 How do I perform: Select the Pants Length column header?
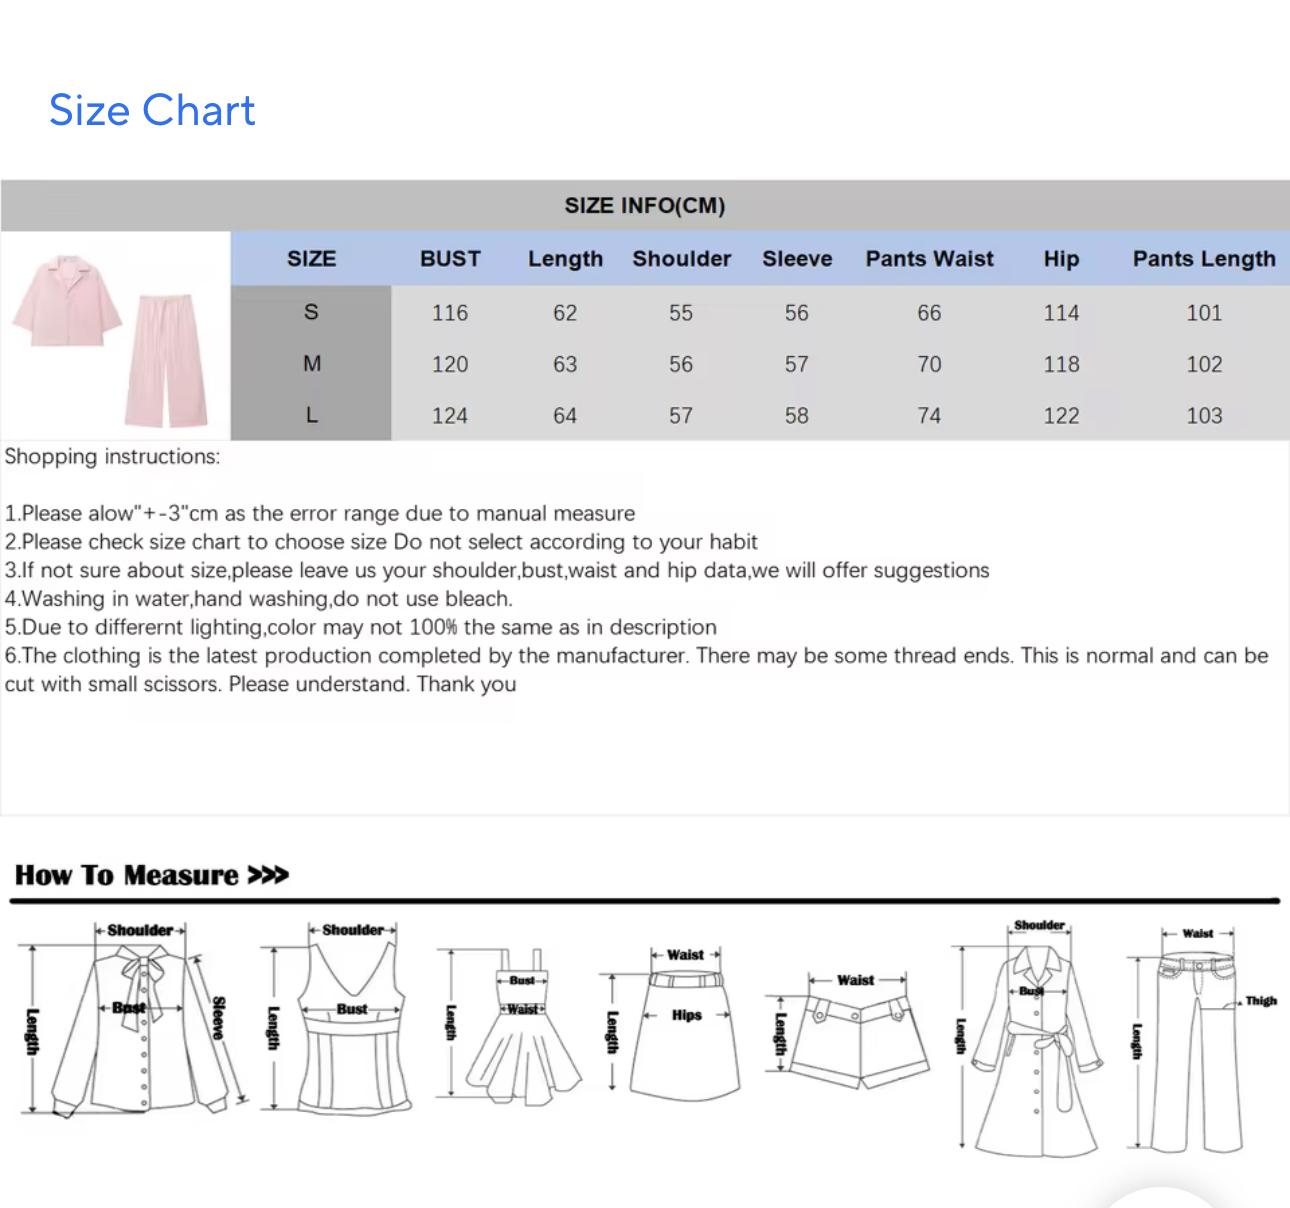point(1204,259)
